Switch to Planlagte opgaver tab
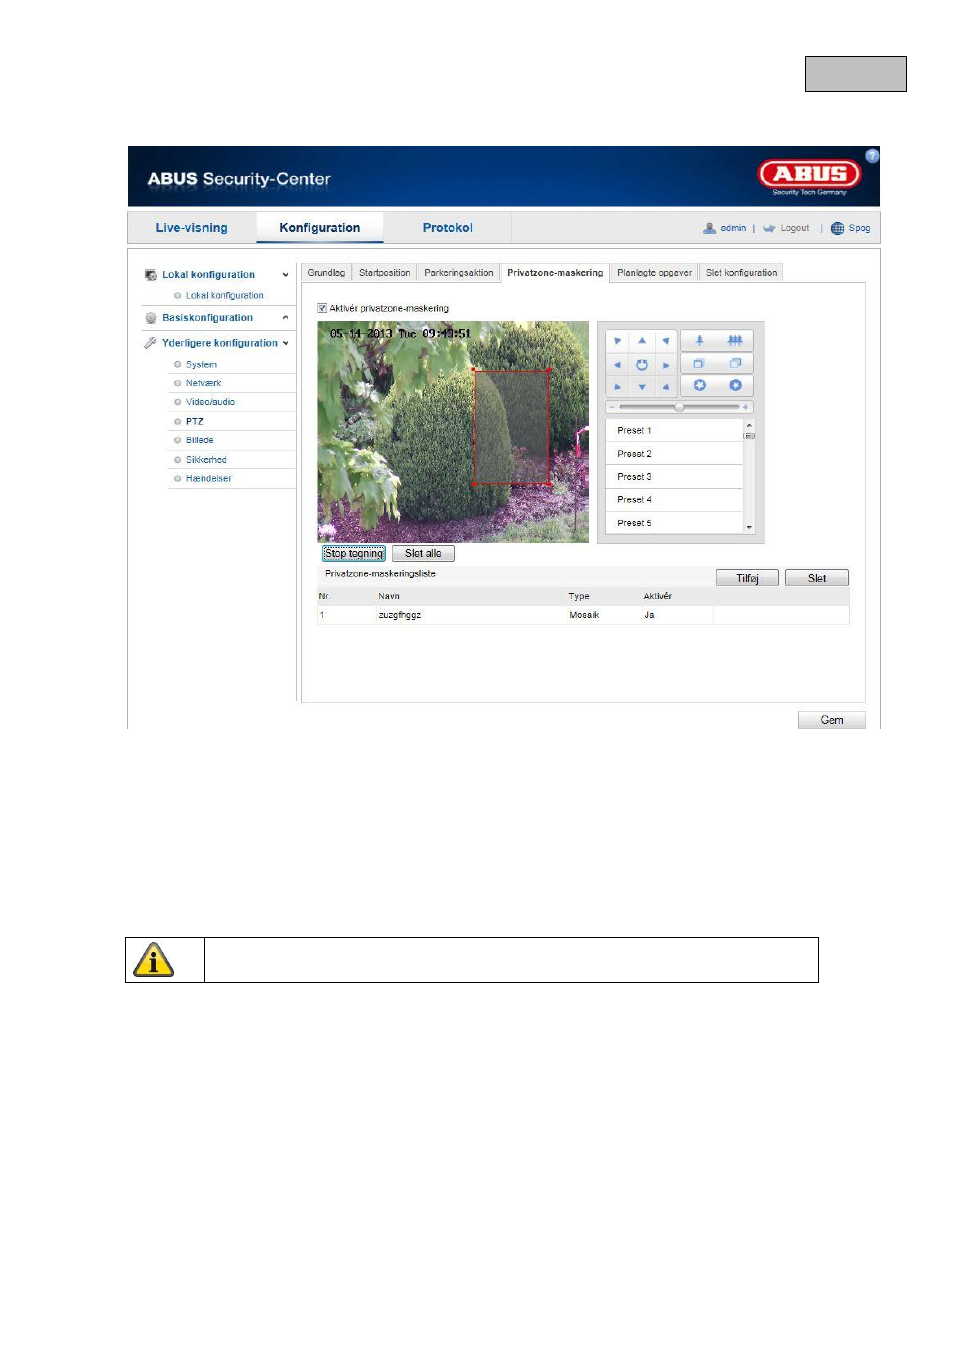This screenshot has height=1350, width=955. [654, 272]
